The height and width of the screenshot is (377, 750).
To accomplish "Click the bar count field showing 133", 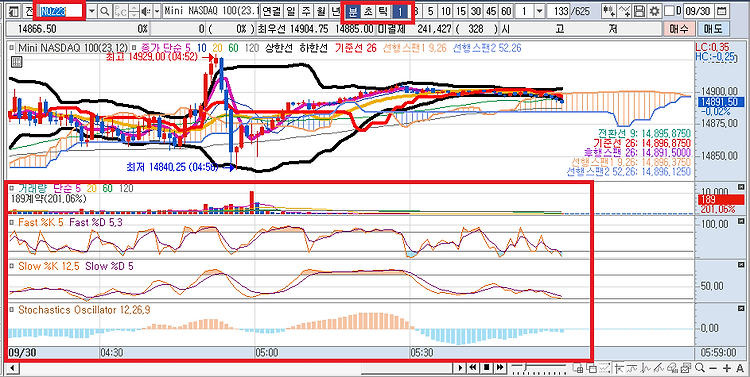I will [x=560, y=10].
